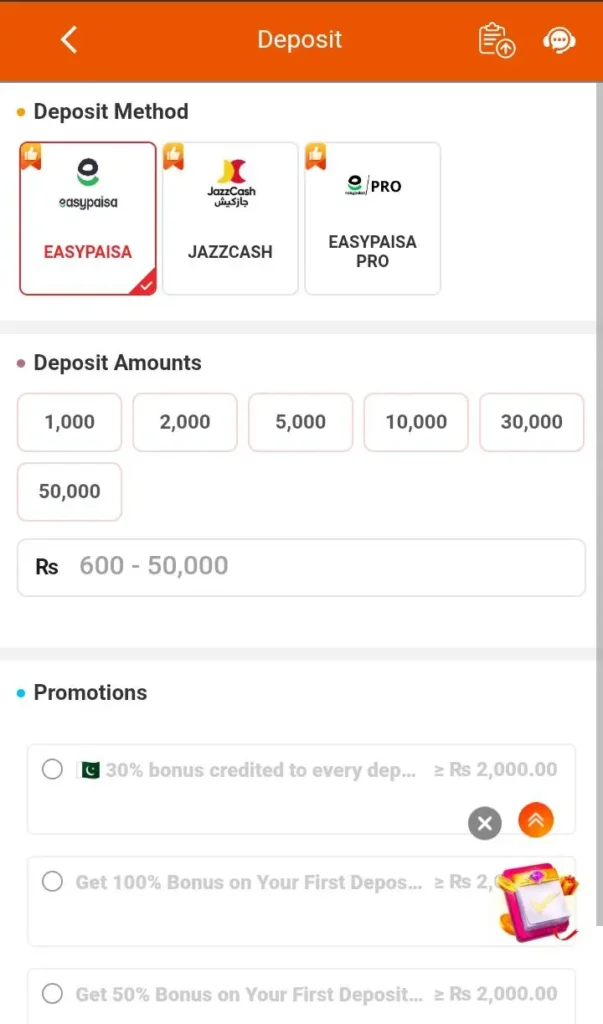Go back using the header arrow
603x1024 pixels.
[68, 40]
